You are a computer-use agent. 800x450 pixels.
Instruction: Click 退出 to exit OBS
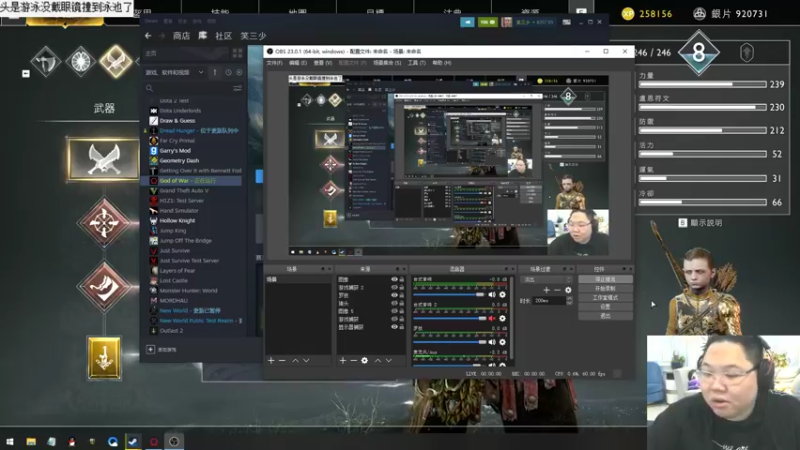coord(606,316)
